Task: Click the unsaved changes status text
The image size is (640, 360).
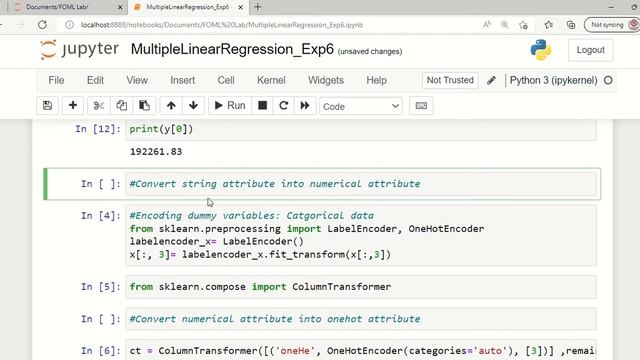Action: coord(370,51)
